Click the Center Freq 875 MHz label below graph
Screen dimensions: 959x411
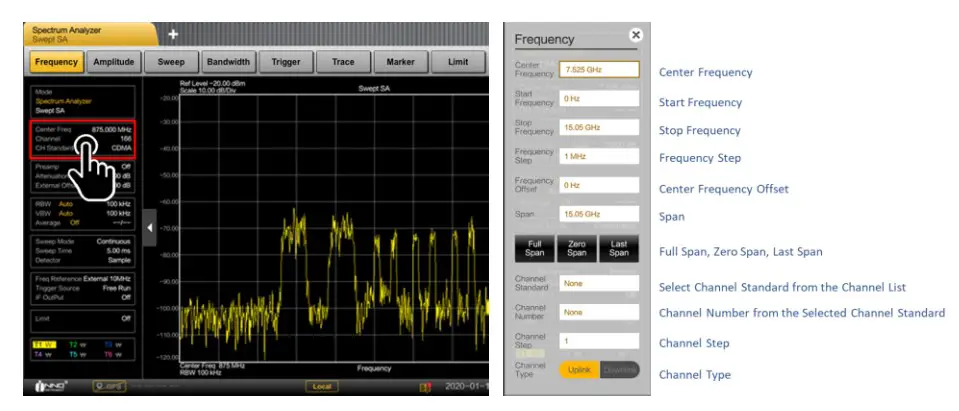[212, 365]
